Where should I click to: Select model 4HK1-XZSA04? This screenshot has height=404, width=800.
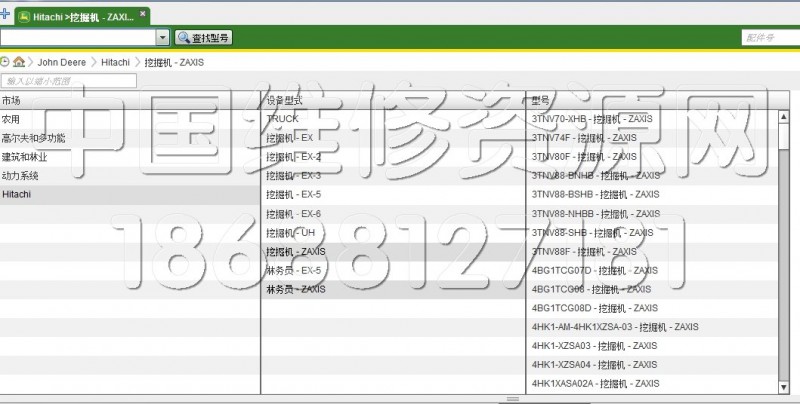[x=652, y=365]
